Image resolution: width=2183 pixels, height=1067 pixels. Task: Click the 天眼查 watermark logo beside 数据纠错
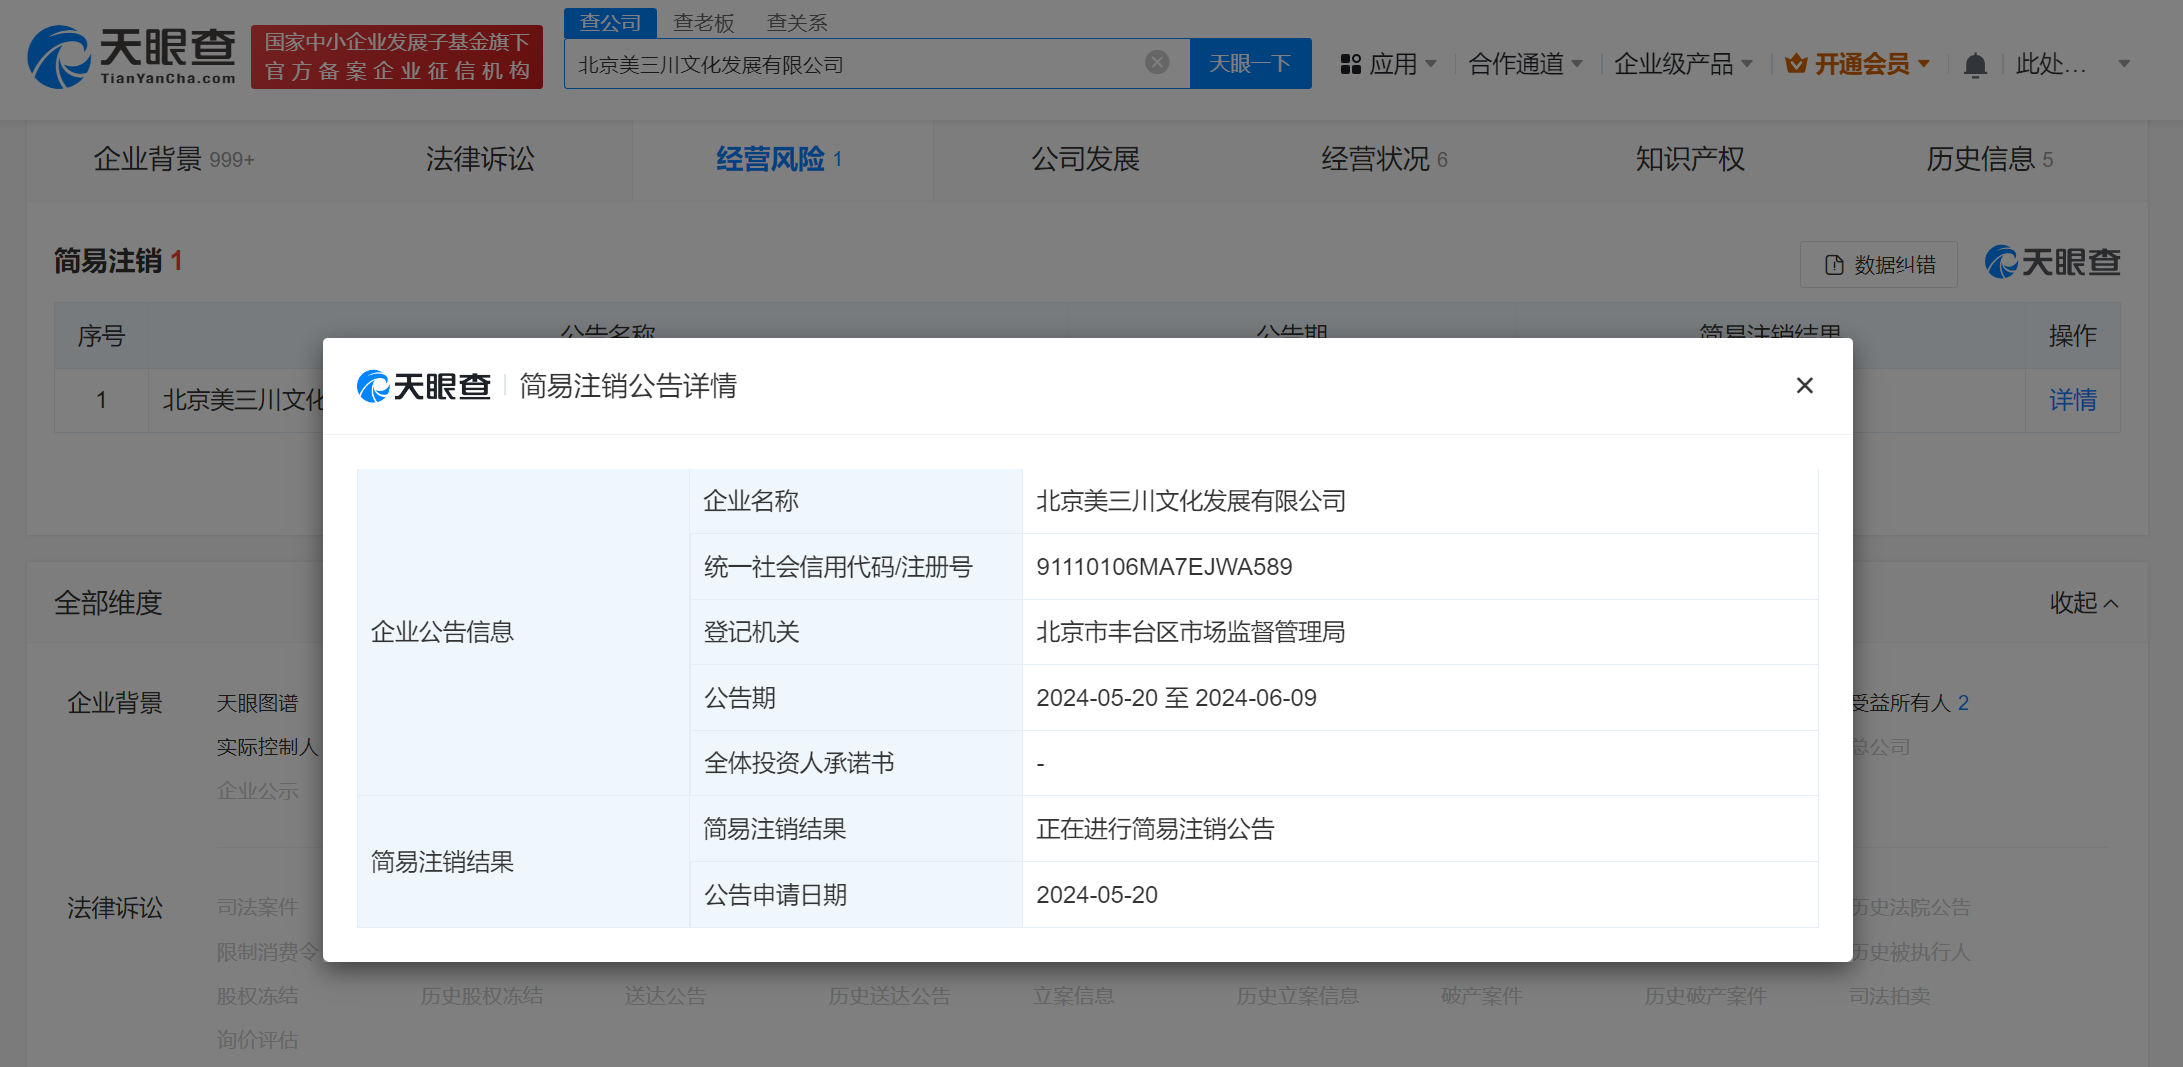point(2052,262)
